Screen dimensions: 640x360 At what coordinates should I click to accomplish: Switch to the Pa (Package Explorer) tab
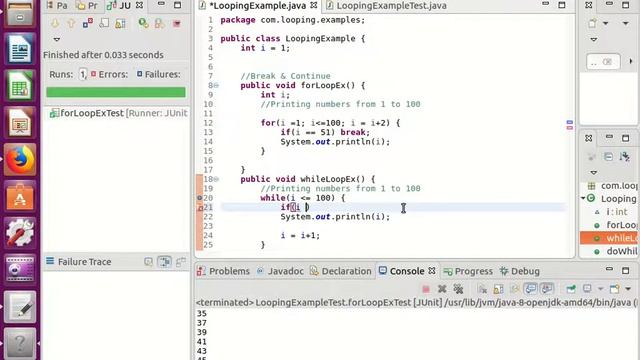click(57, 6)
